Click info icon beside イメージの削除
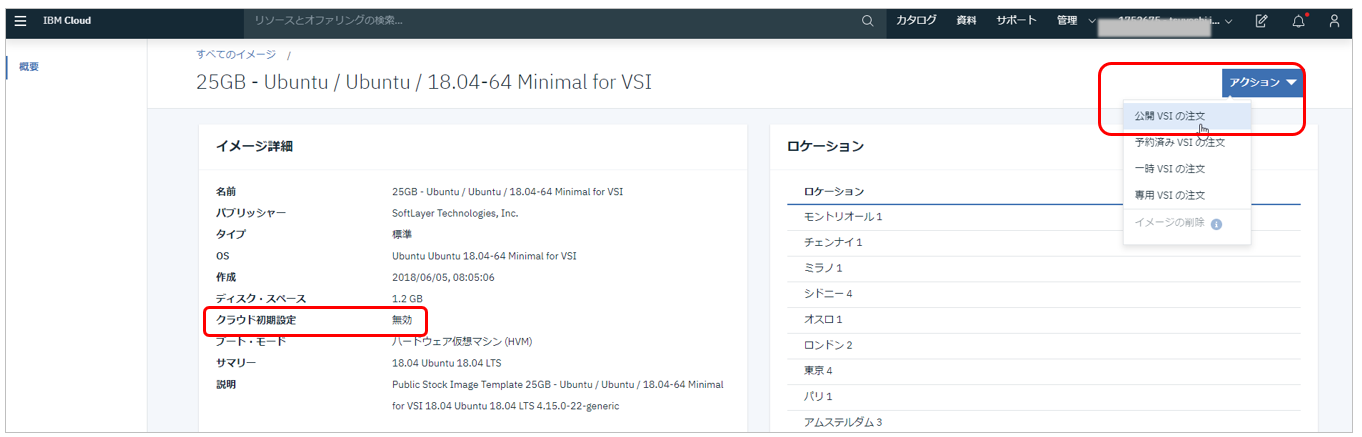1362x437 pixels. tap(1217, 224)
